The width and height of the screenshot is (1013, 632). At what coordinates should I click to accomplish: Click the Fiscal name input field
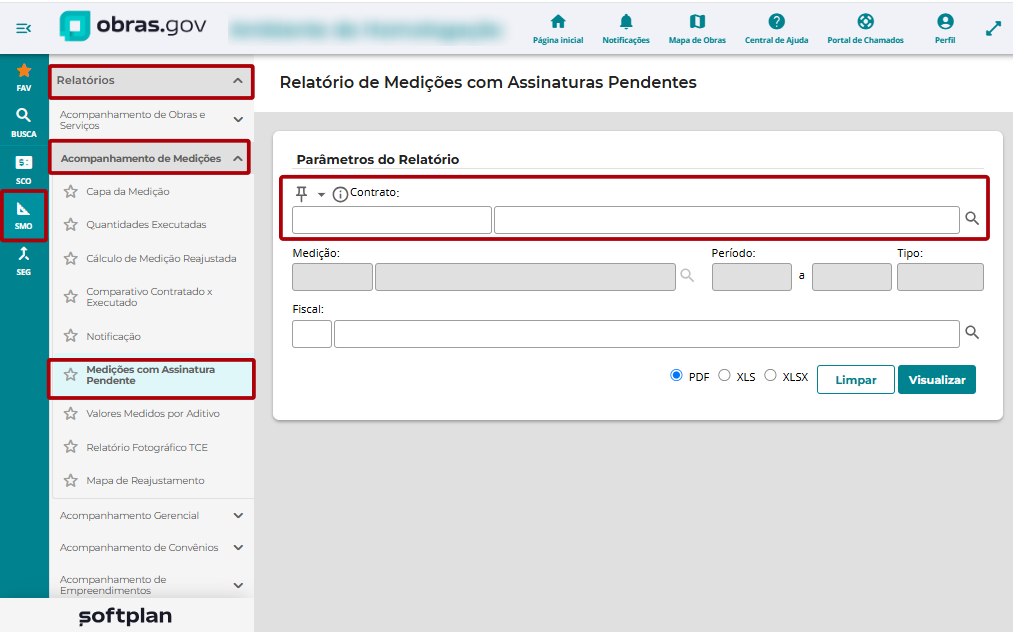647,333
